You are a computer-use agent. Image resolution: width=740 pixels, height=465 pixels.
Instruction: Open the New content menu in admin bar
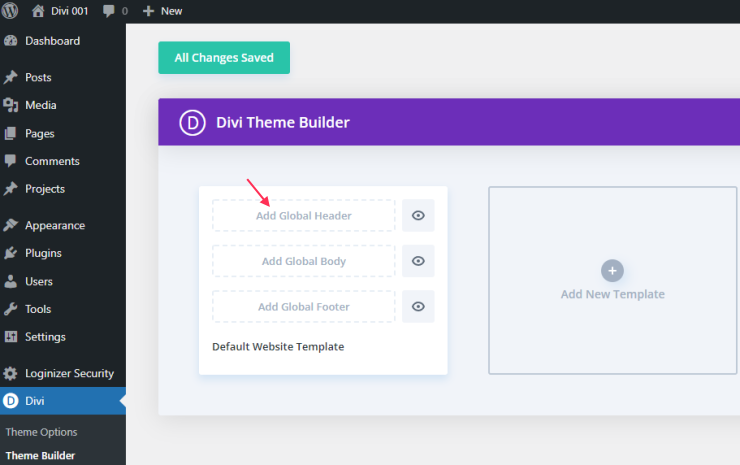[x=162, y=11]
